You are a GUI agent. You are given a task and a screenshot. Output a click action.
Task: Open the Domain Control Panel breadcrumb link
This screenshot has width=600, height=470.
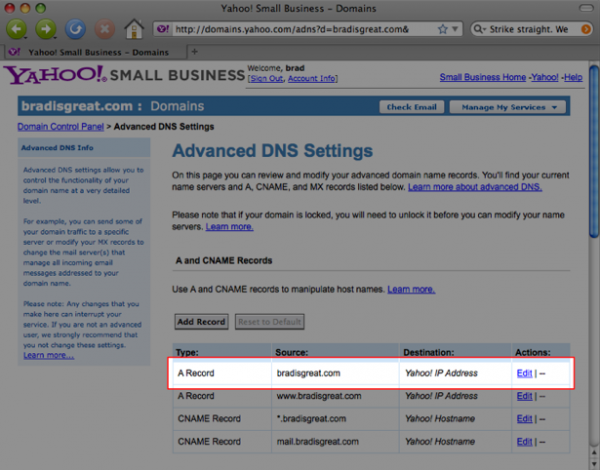pyautogui.click(x=62, y=127)
